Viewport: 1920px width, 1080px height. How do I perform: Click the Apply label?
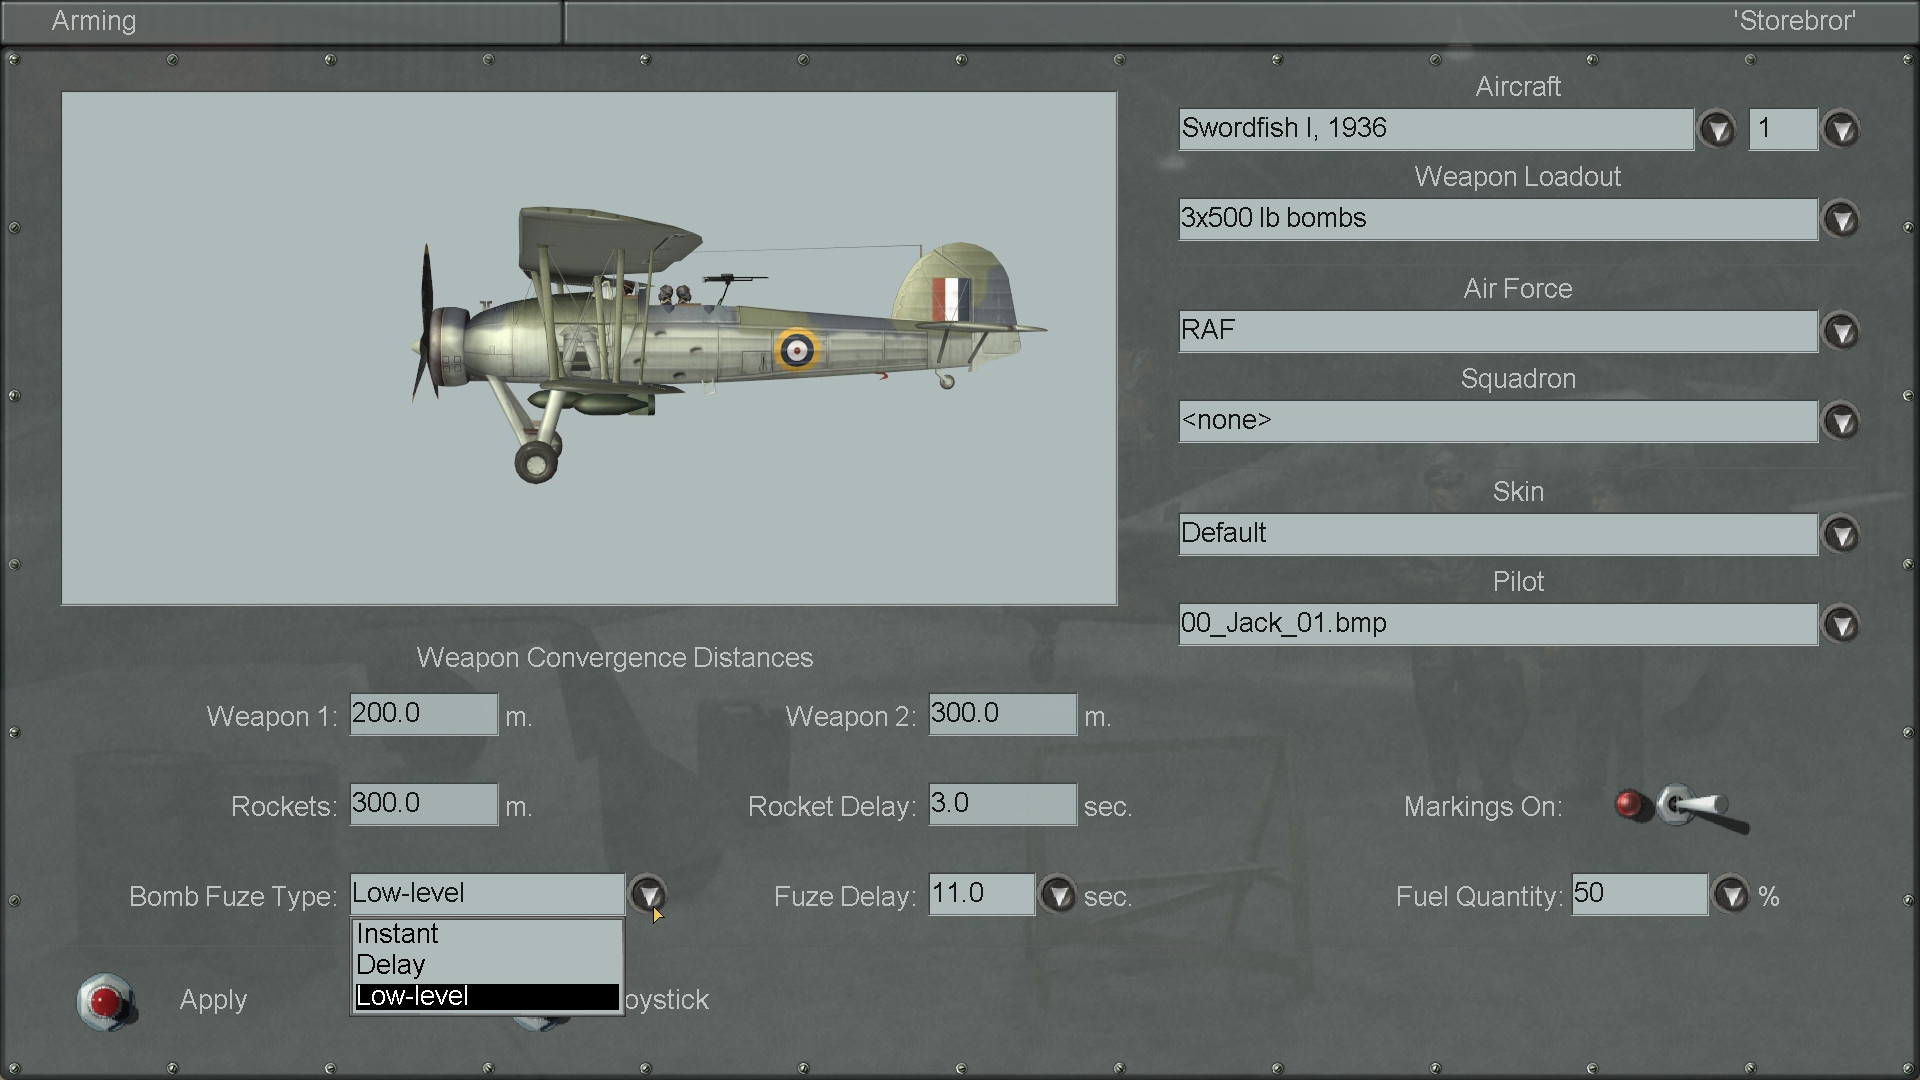(x=213, y=1000)
